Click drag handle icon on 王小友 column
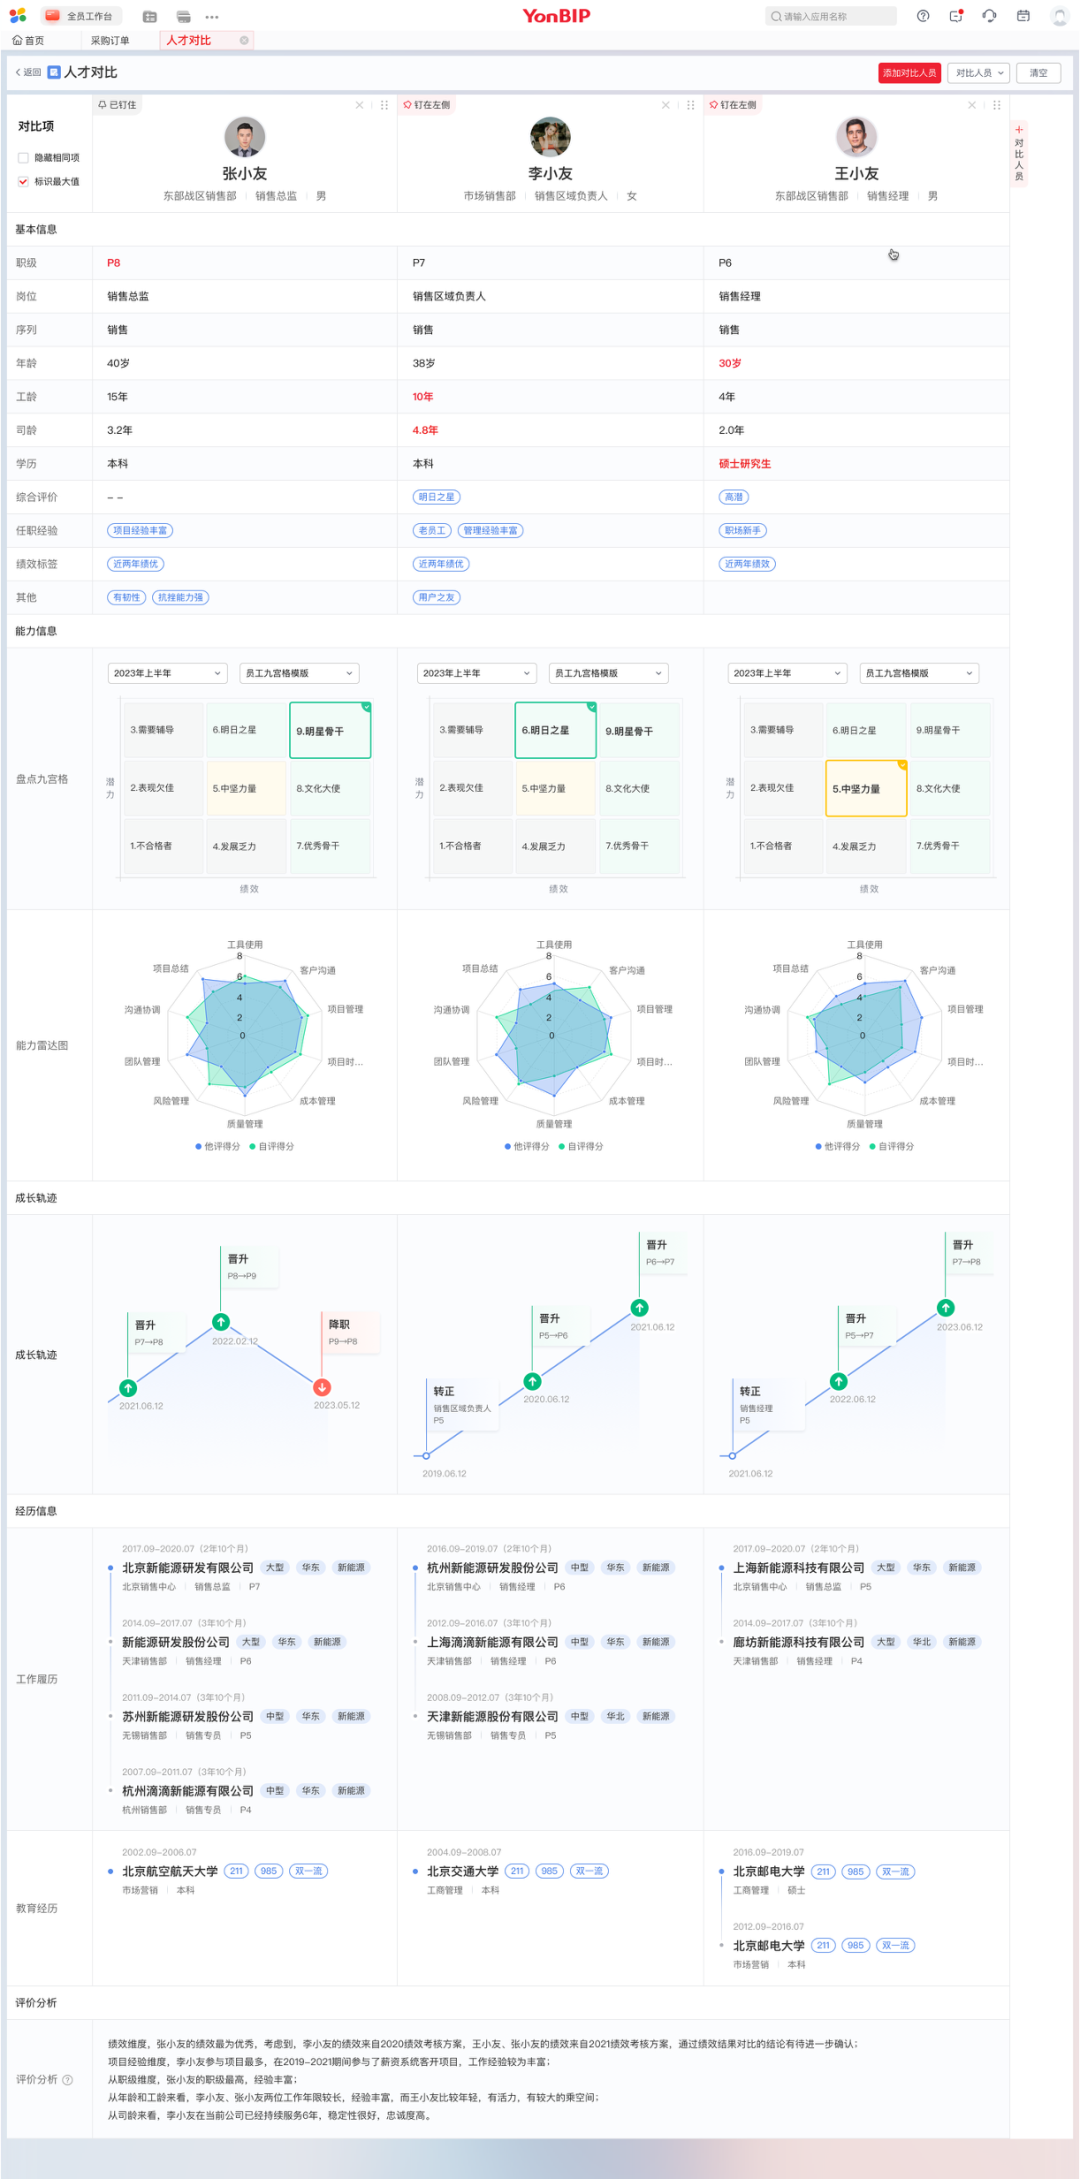This screenshot has width=1080, height=2179. pyautogui.click(x=996, y=105)
